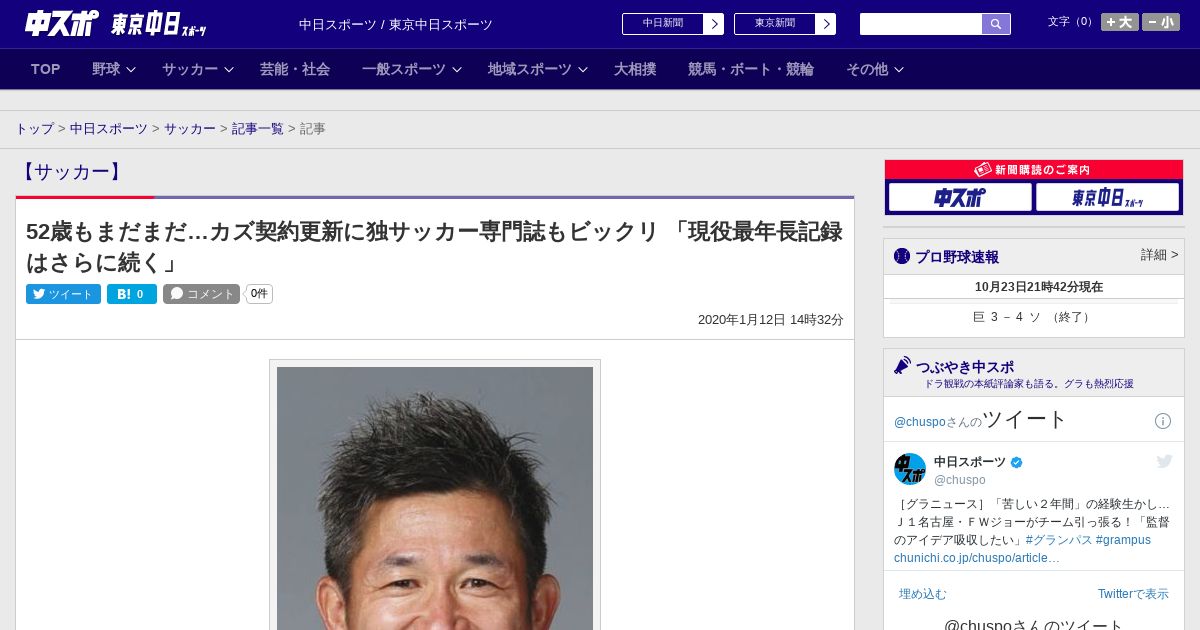
Task: Click the コメント button
Action: pyautogui.click(x=201, y=294)
